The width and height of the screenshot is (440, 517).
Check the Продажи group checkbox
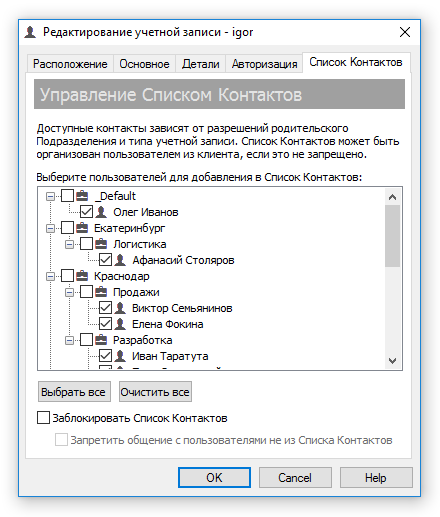coord(86,292)
